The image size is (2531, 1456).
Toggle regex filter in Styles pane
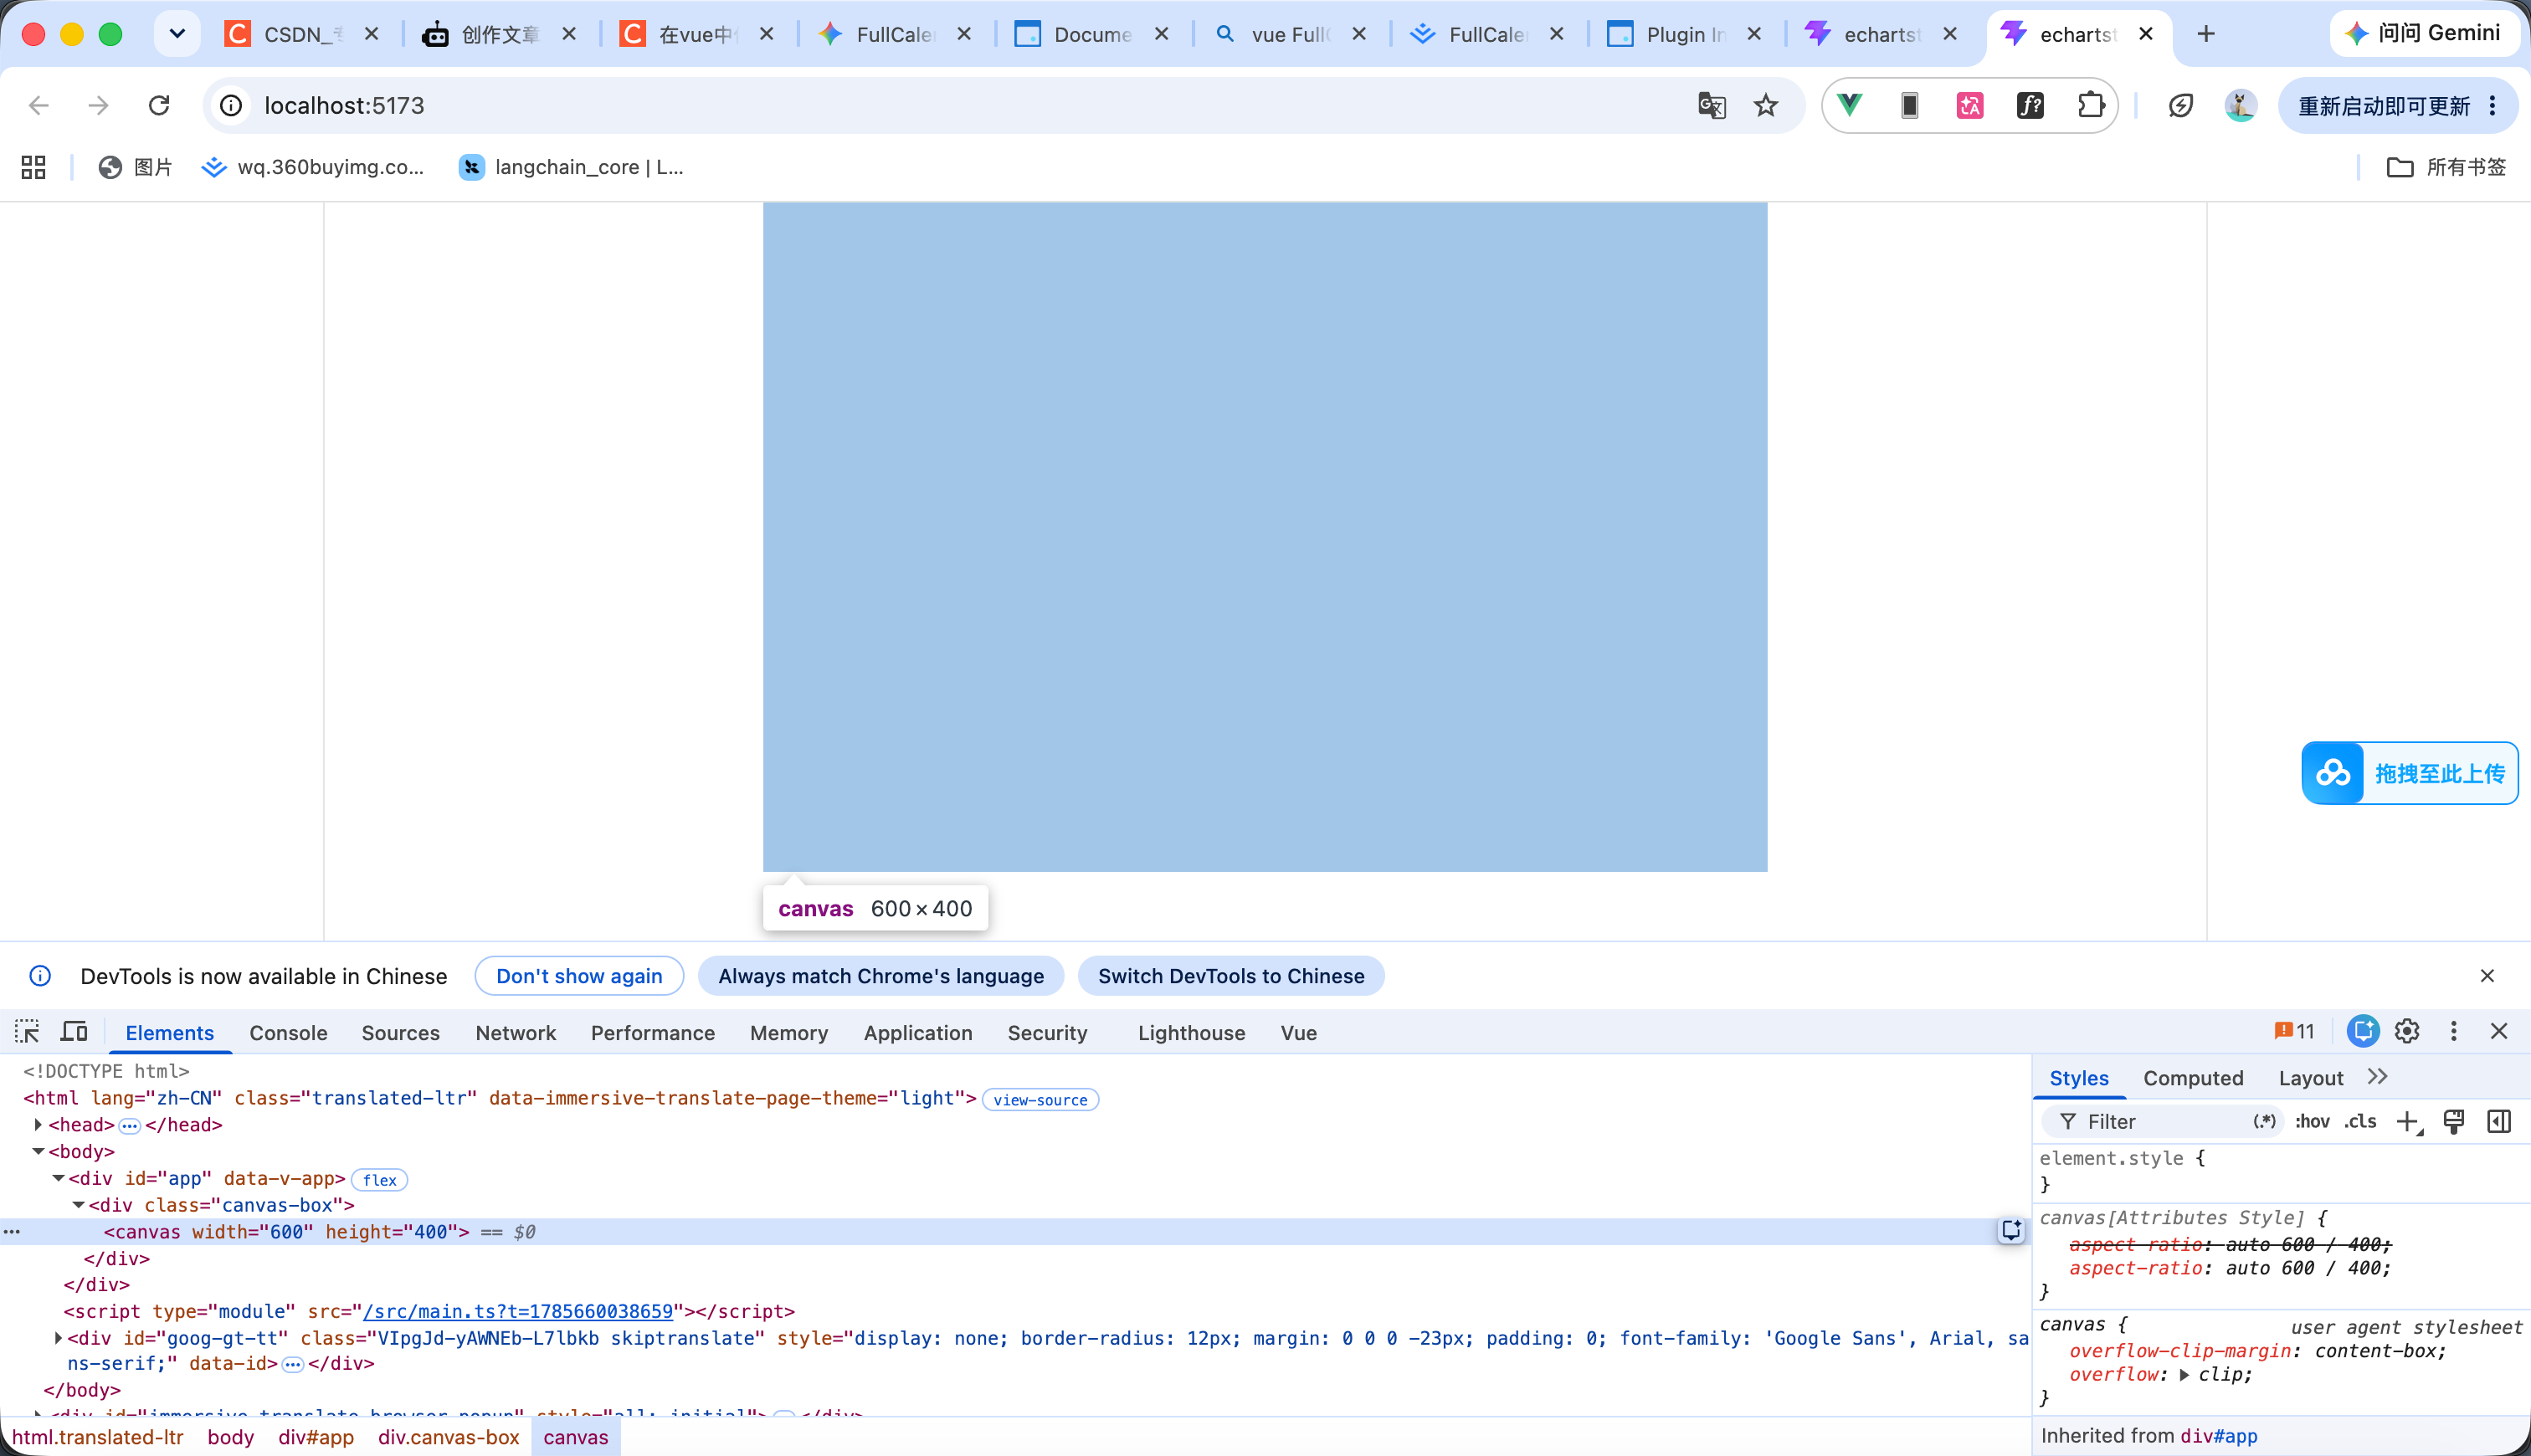[x=2265, y=1122]
